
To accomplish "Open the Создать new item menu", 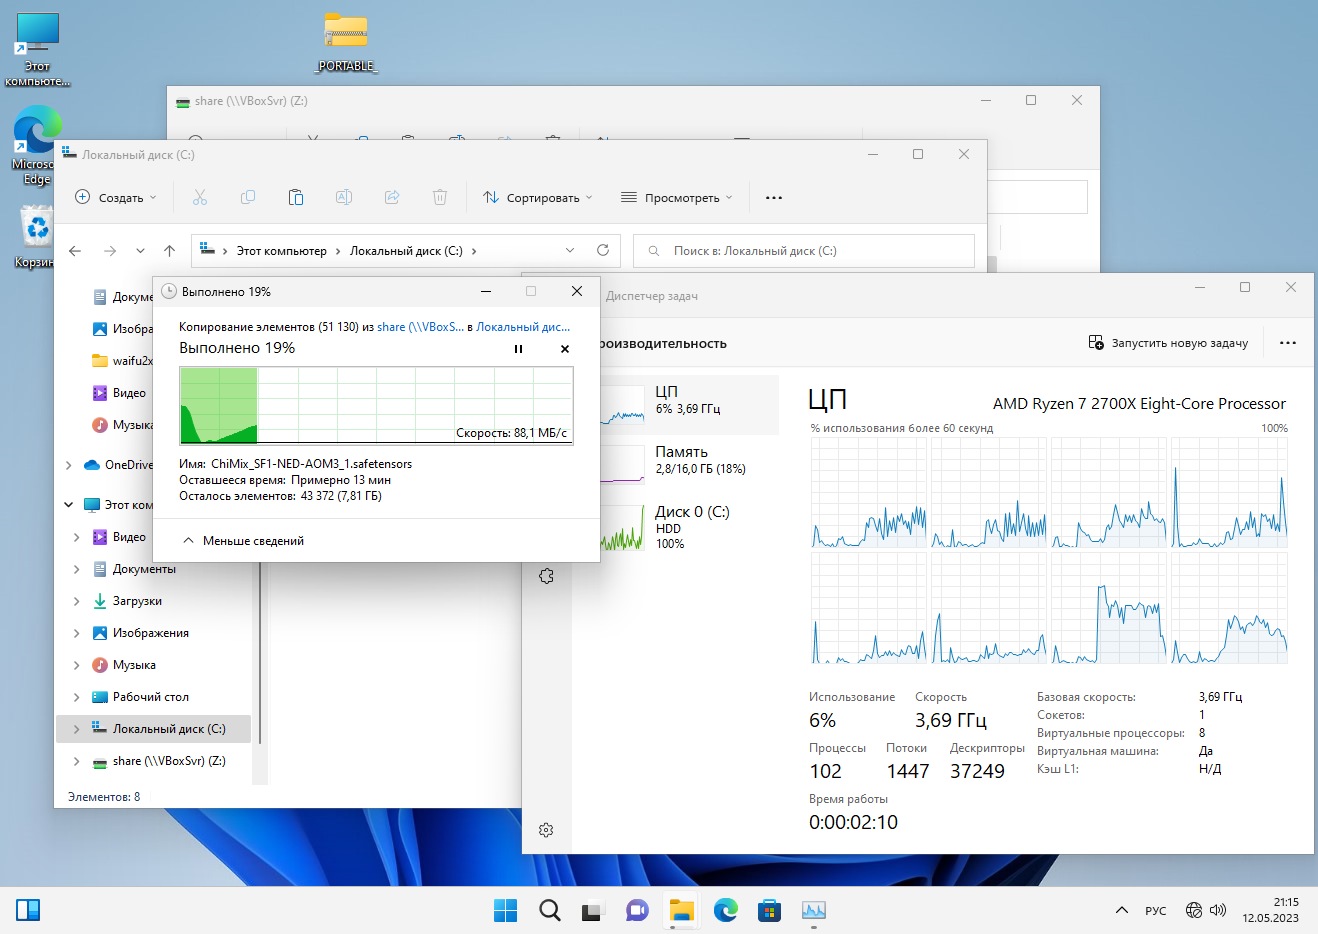I will 116,198.
